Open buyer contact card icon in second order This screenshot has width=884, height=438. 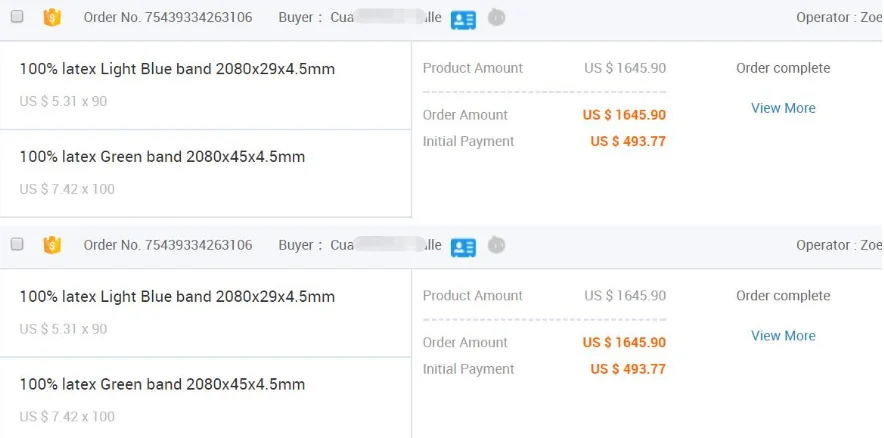(463, 247)
